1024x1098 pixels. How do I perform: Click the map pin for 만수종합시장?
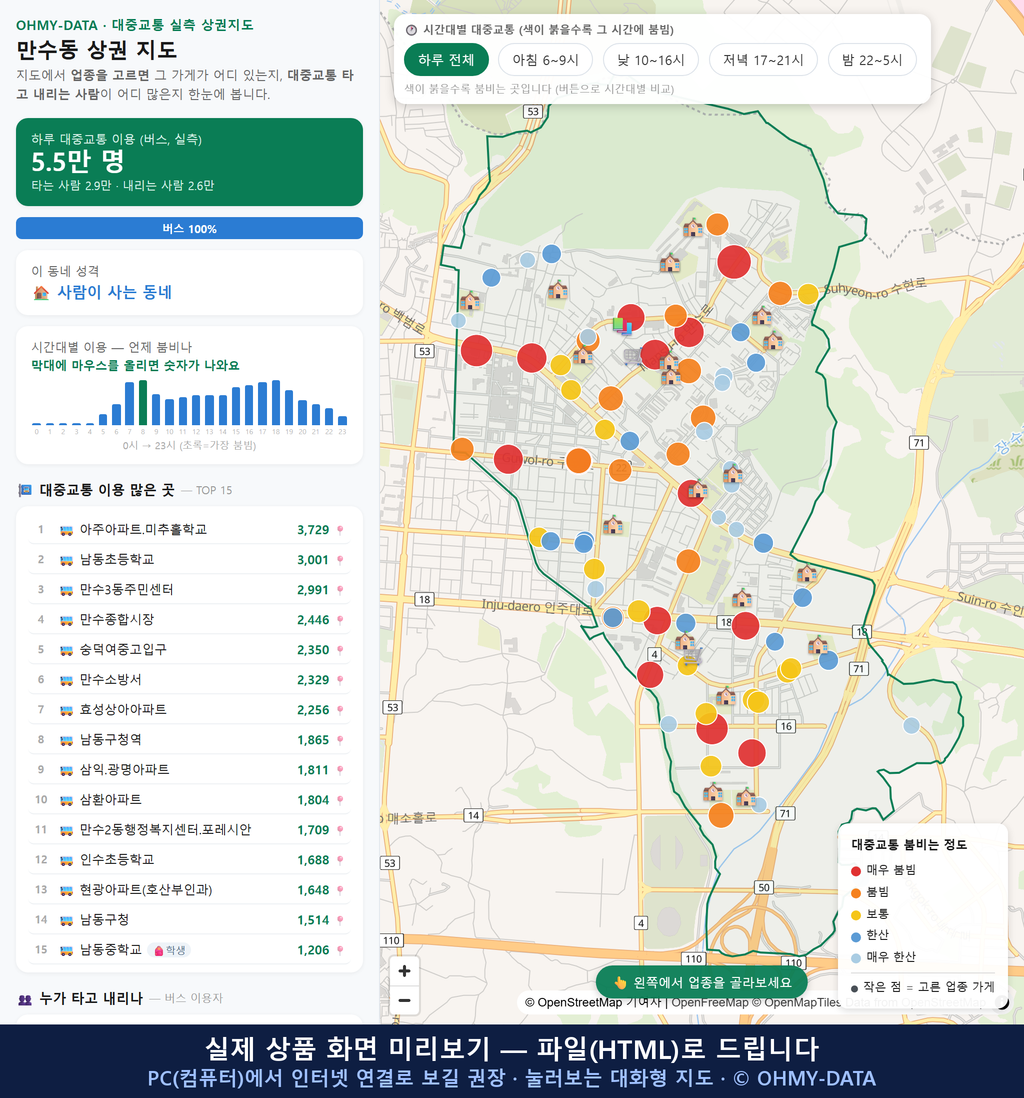340,620
